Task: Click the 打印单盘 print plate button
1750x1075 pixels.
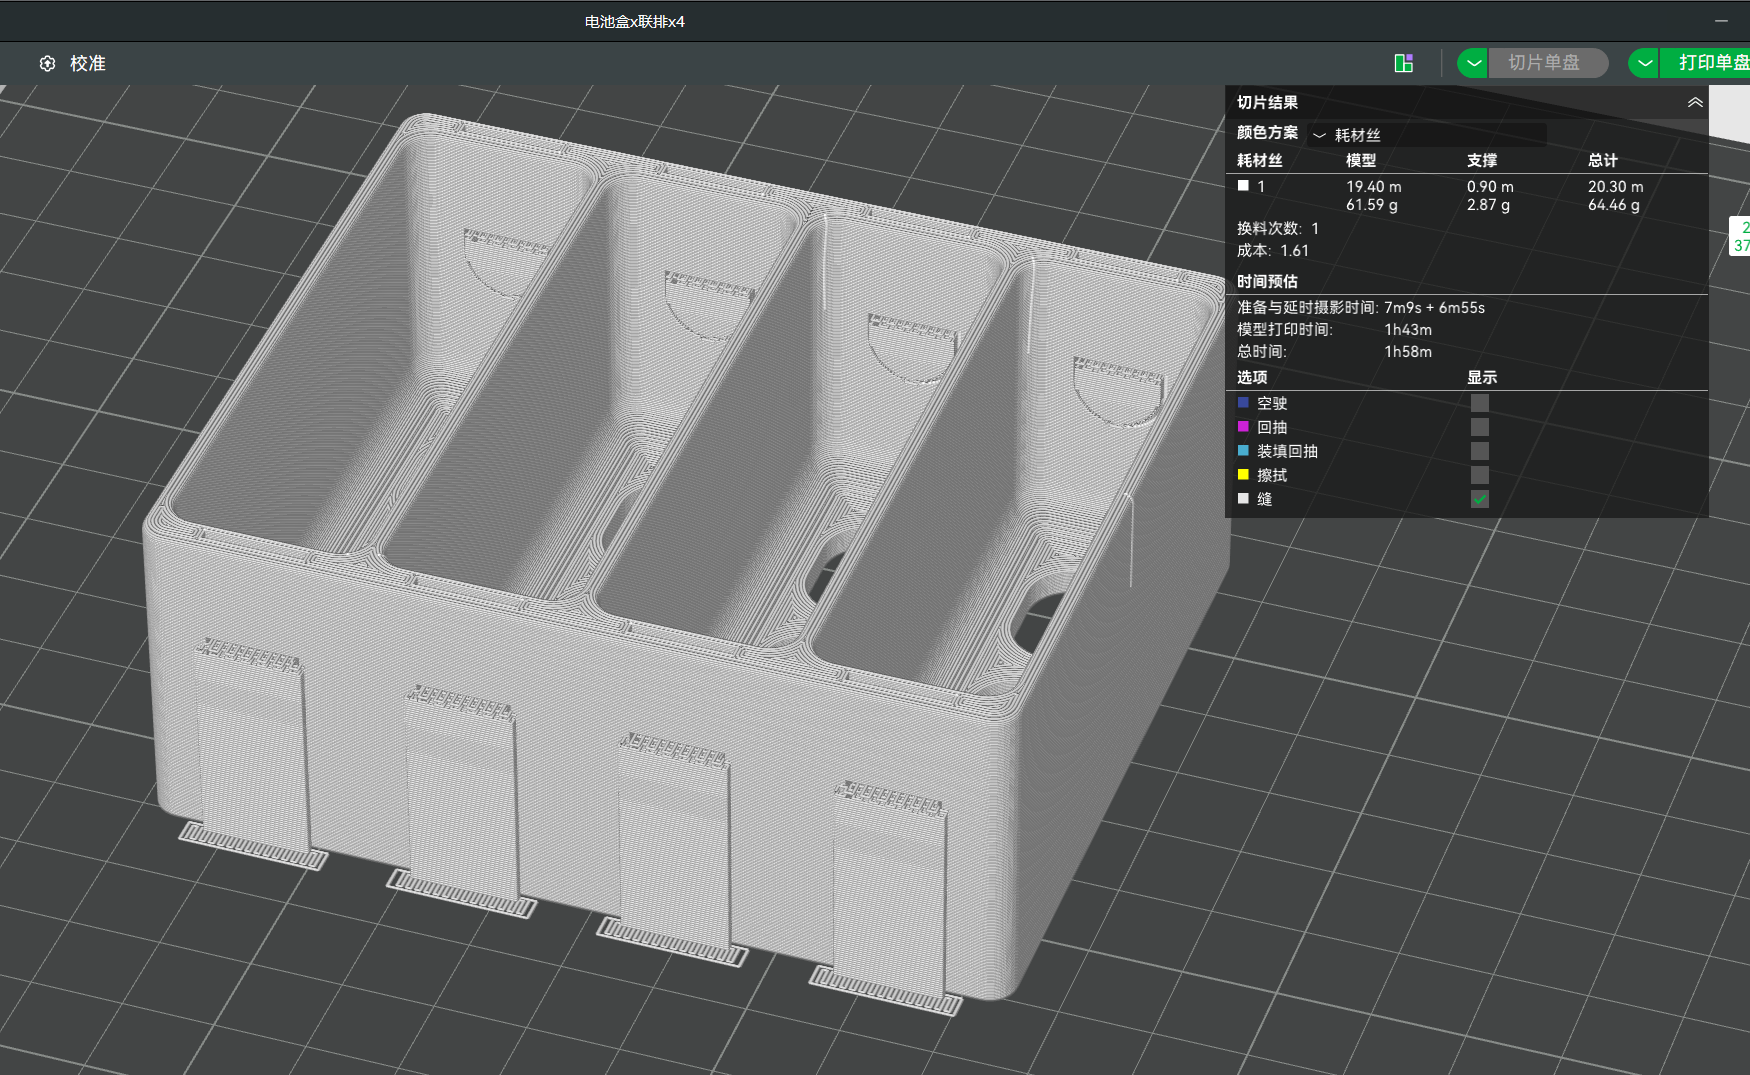Action: pyautogui.click(x=1706, y=63)
